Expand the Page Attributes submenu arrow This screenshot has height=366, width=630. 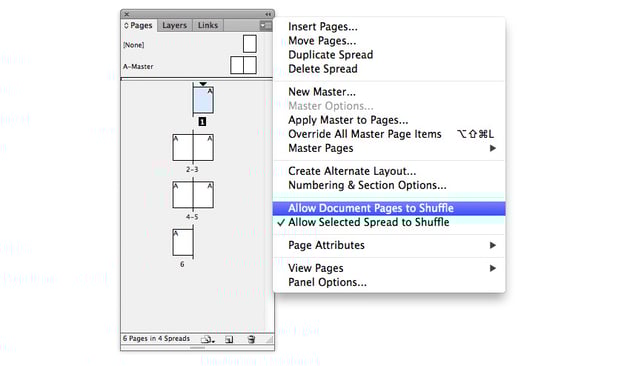tap(493, 245)
